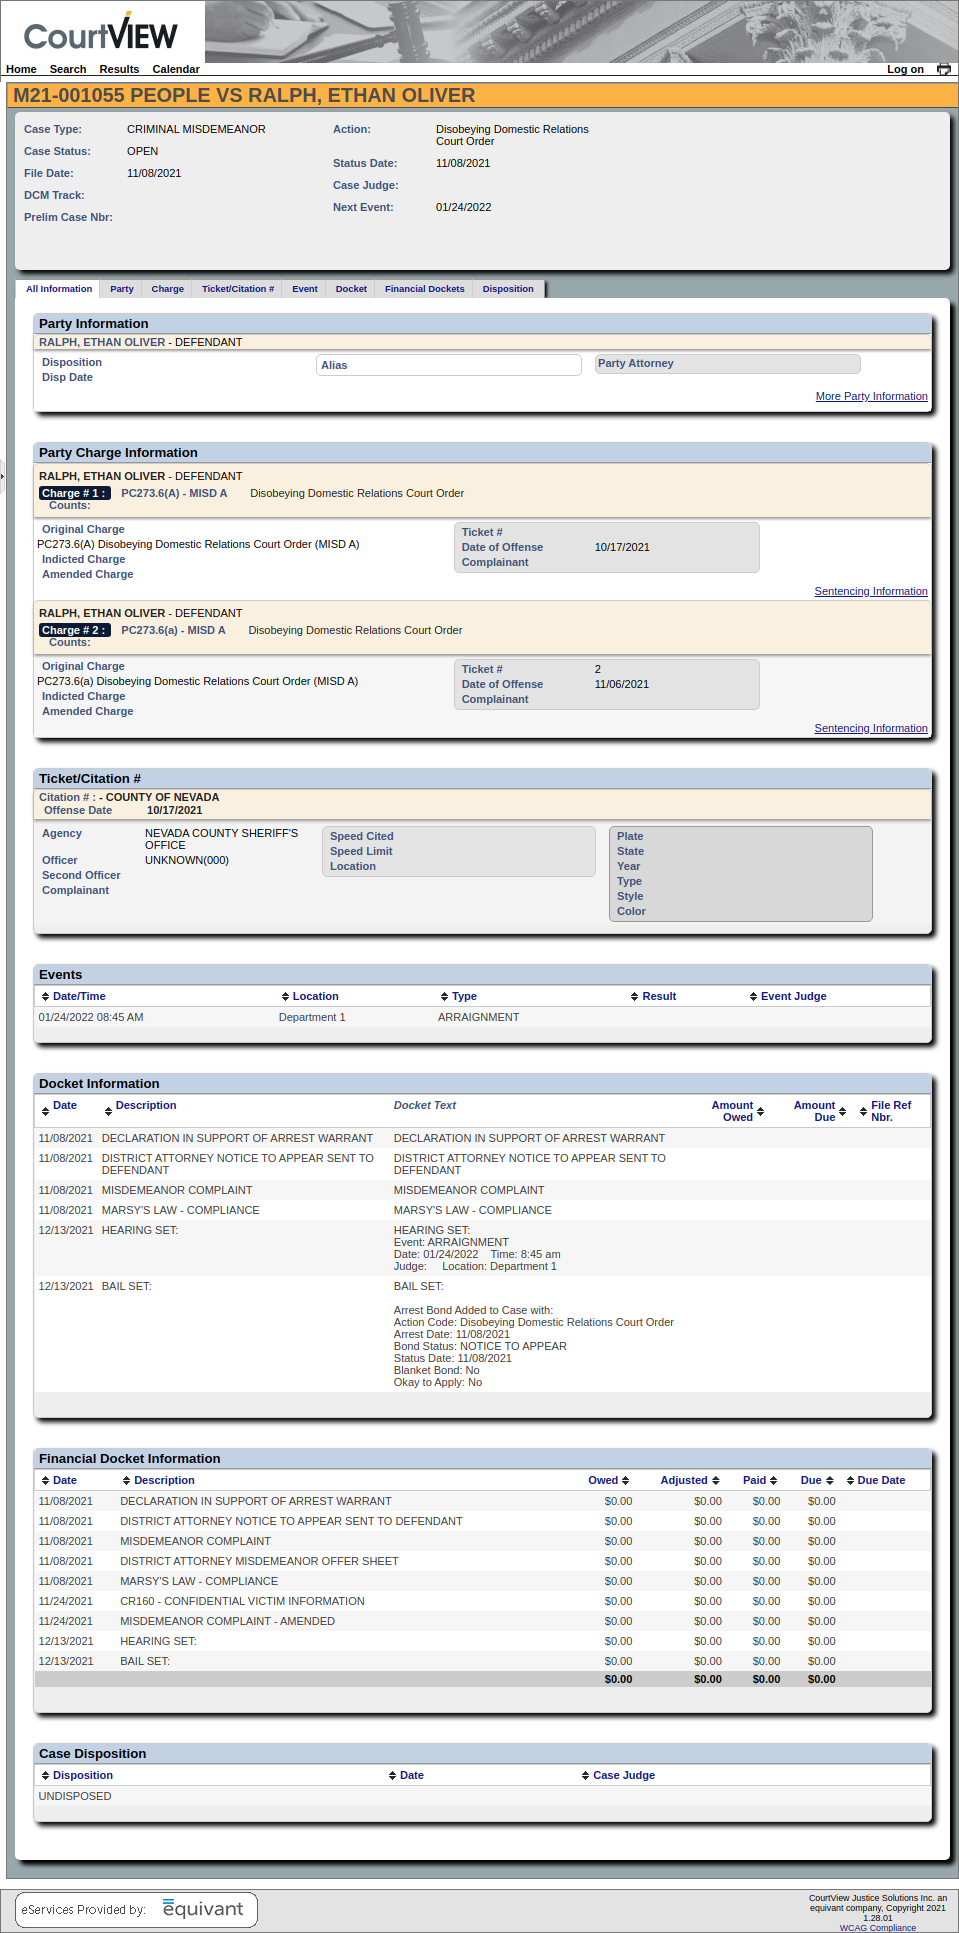
Task: Click HEARING SET: docket description on 12/13/2021
Action: pyautogui.click(x=140, y=1231)
